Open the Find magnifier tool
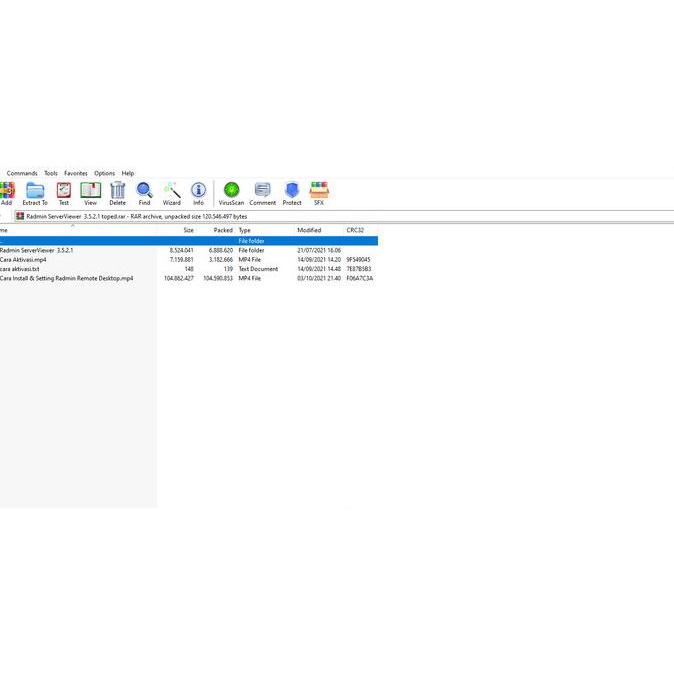The image size is (674, 674). [x=144, y=193]
